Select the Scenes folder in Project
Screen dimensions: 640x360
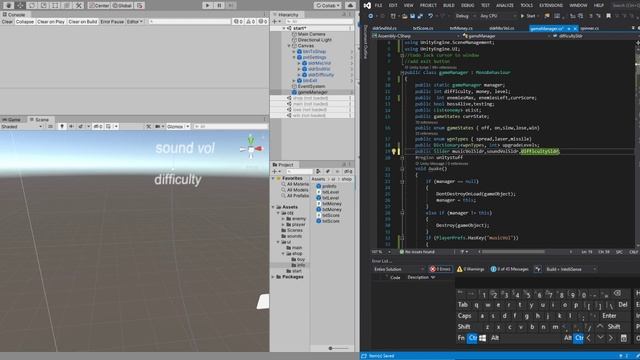point(295,230)
